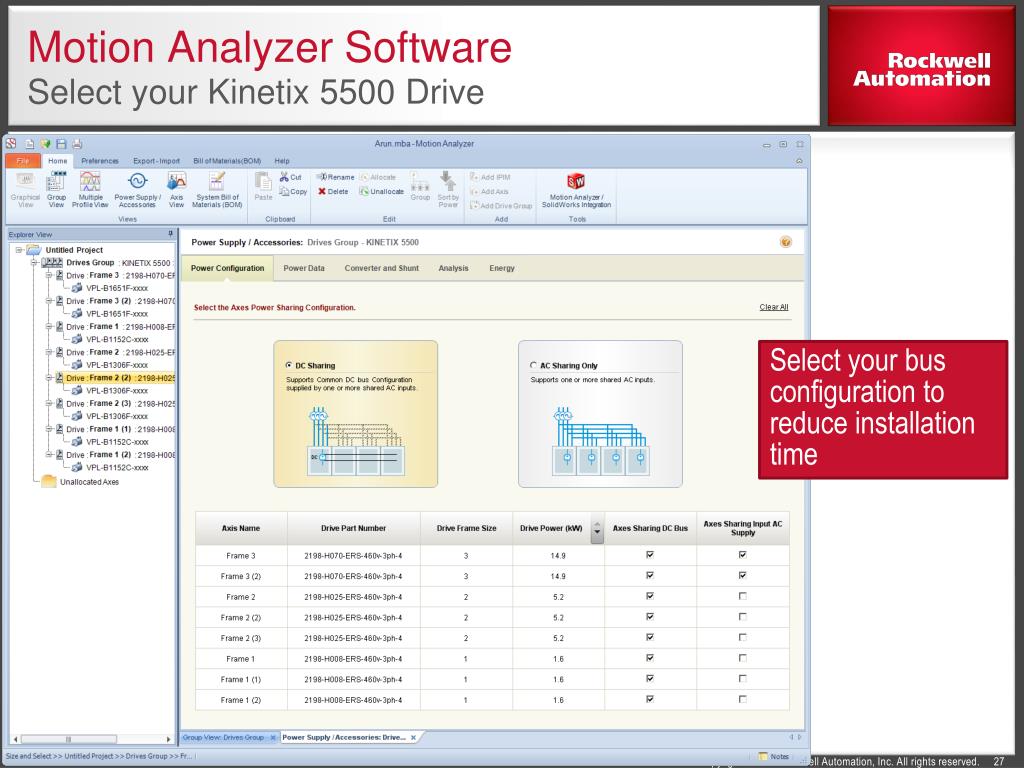The width and height of the screenshot is (1024, 768).
Task: Toggle Axes Sharing DC Bus for Frame 1 (2)
Action: click(x=650, y=699)
